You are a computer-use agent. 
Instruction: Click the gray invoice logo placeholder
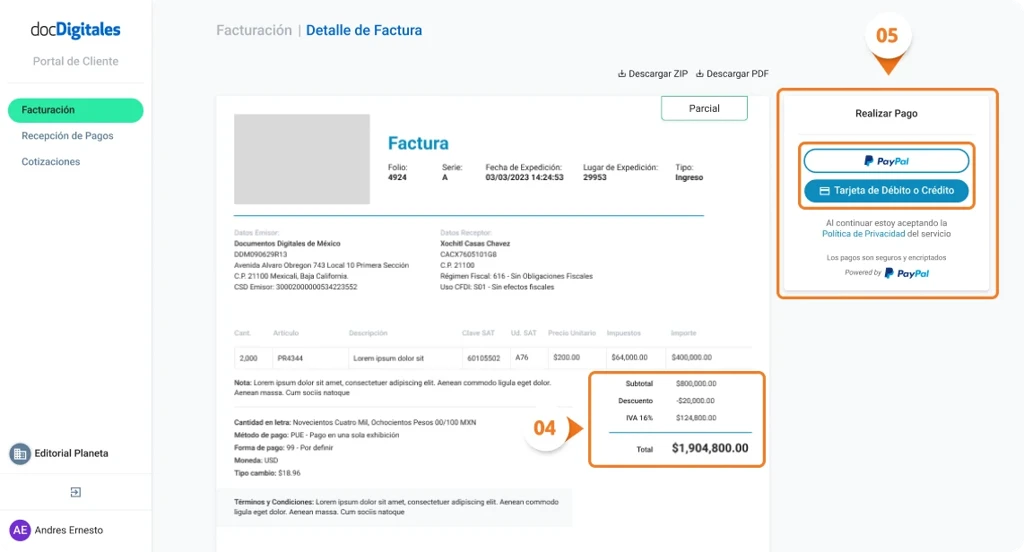[302, 159]
